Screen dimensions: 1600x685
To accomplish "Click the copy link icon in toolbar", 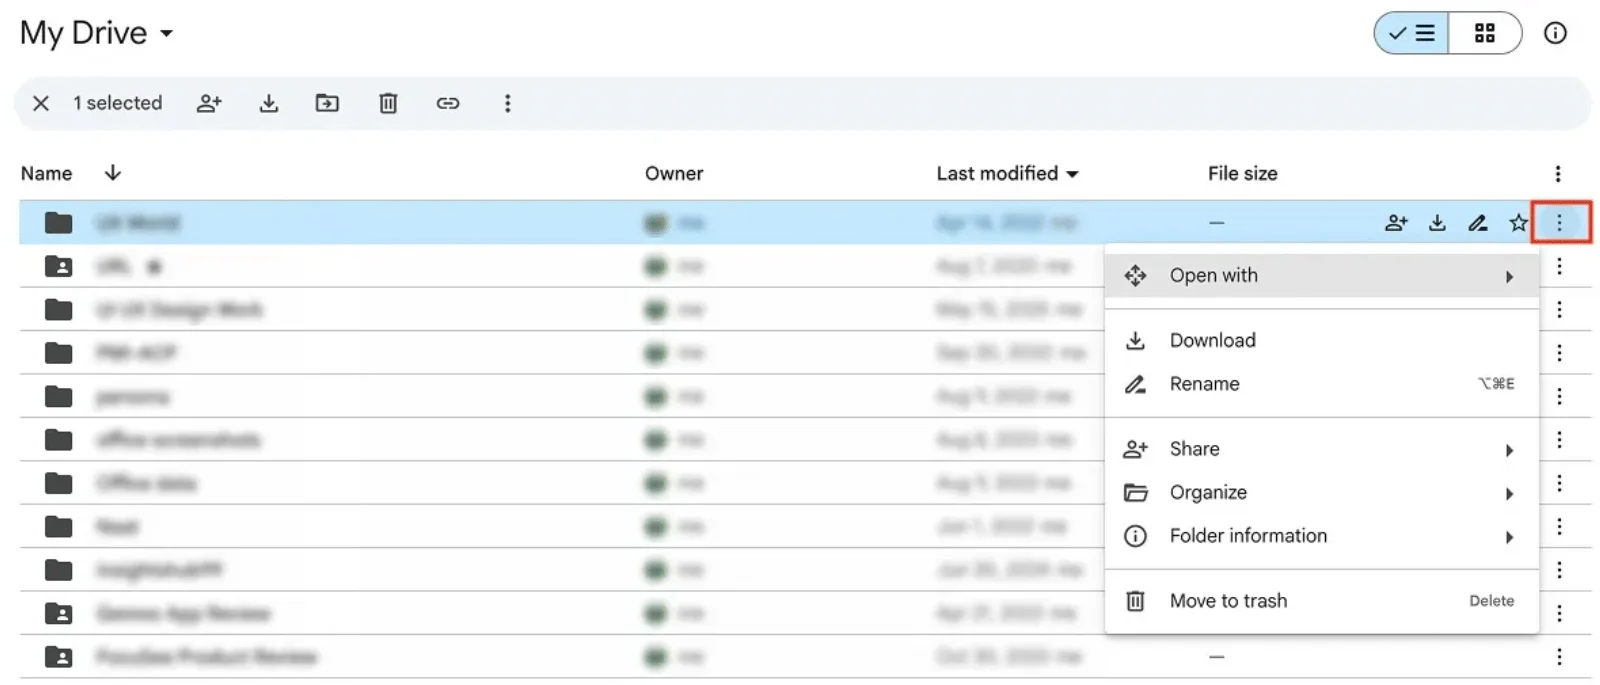I will coord(448,103).
